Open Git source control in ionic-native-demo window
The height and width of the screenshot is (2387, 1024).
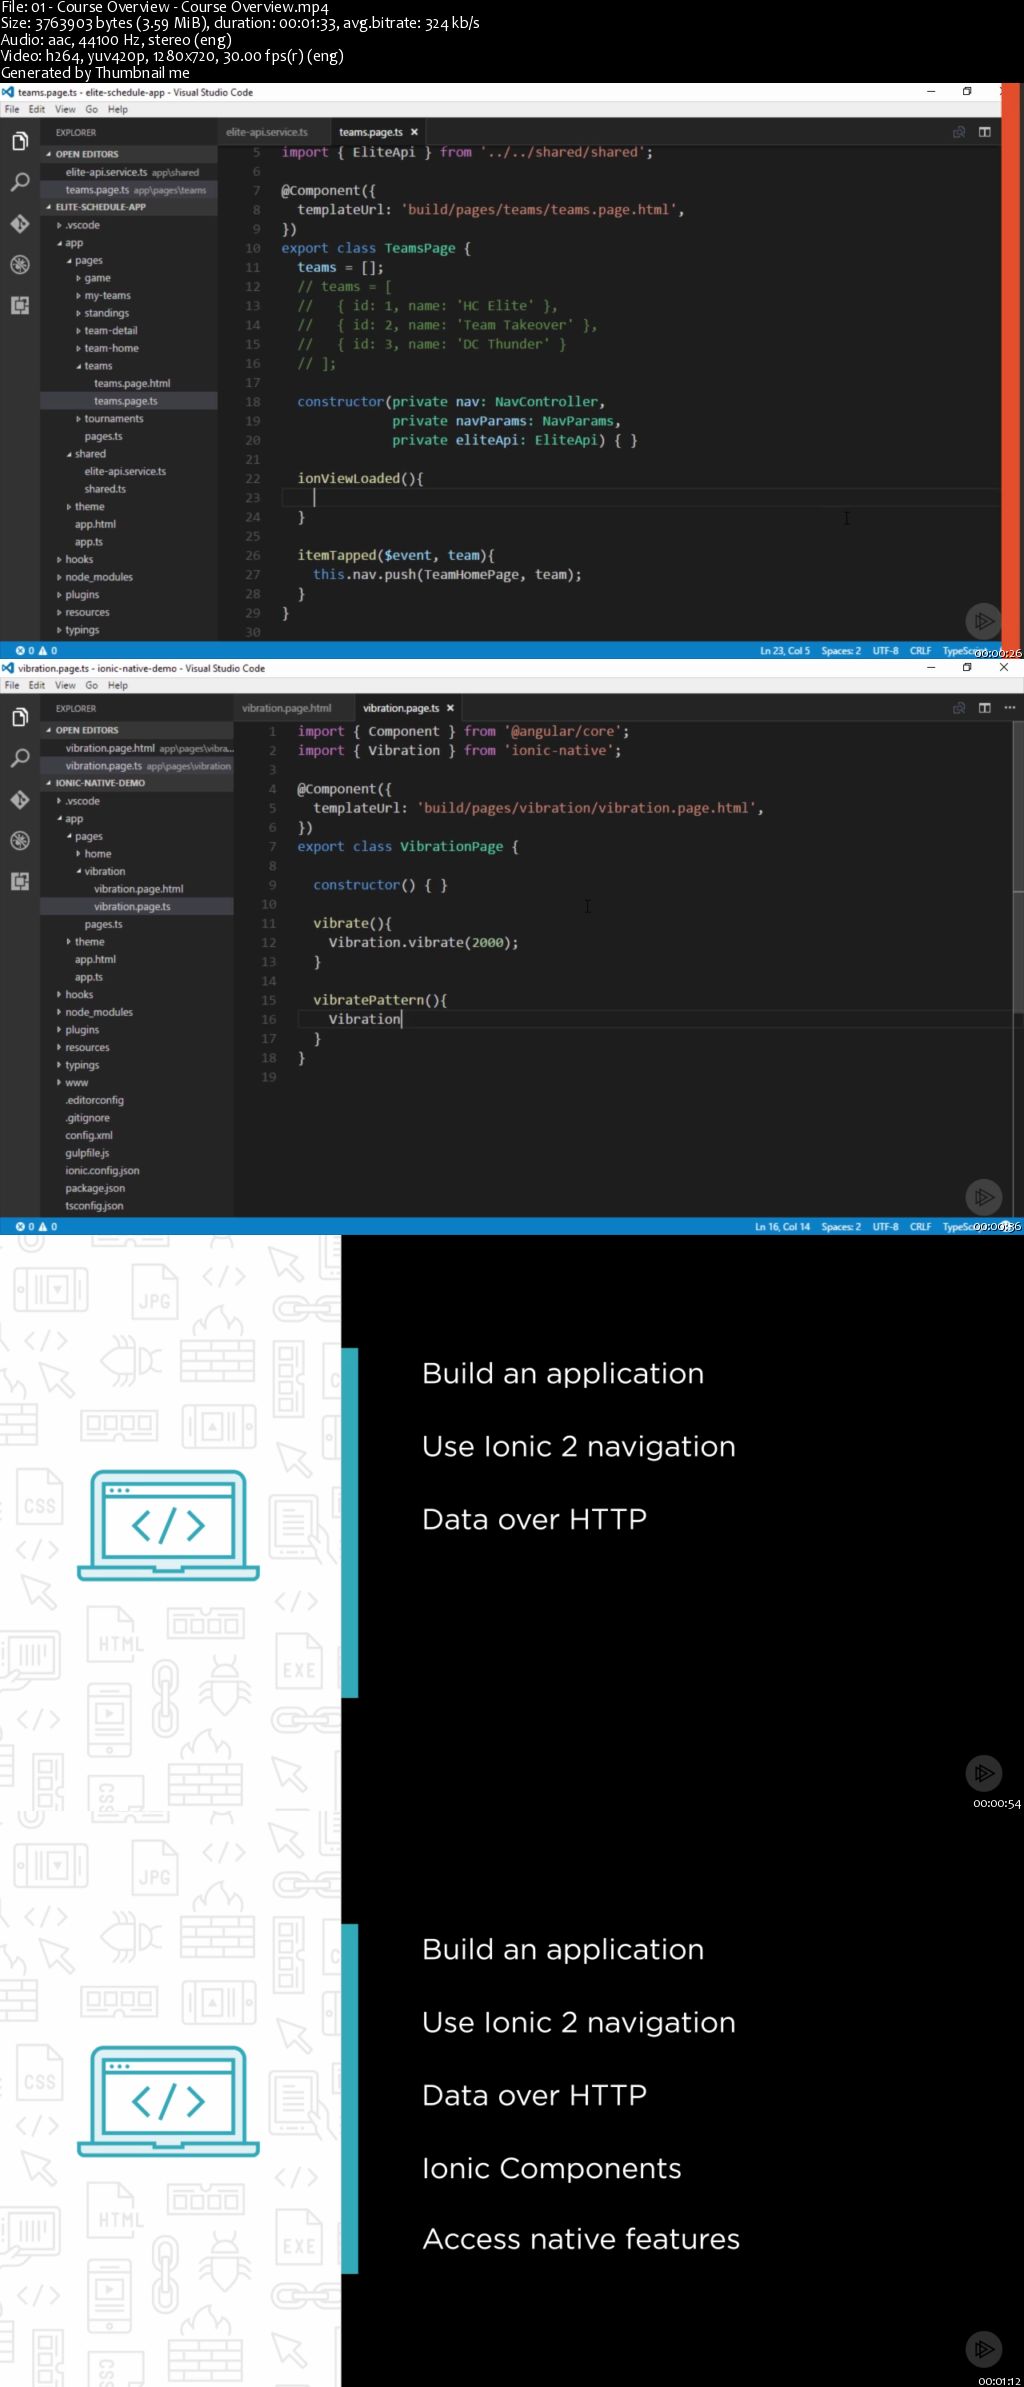click(x=19, y=799)
